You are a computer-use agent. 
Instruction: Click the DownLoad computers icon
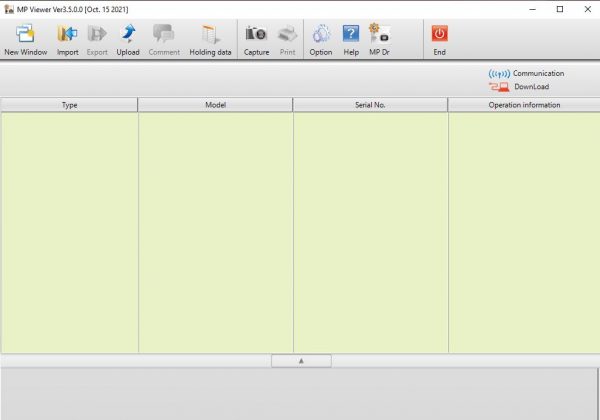click(499, 87)
